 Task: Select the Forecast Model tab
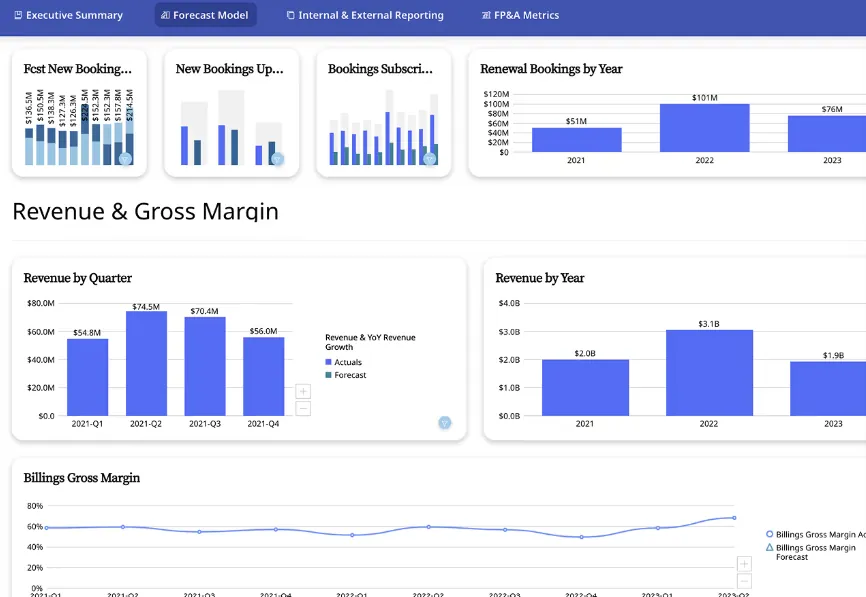pyautogui.click(x=205, y=15)
